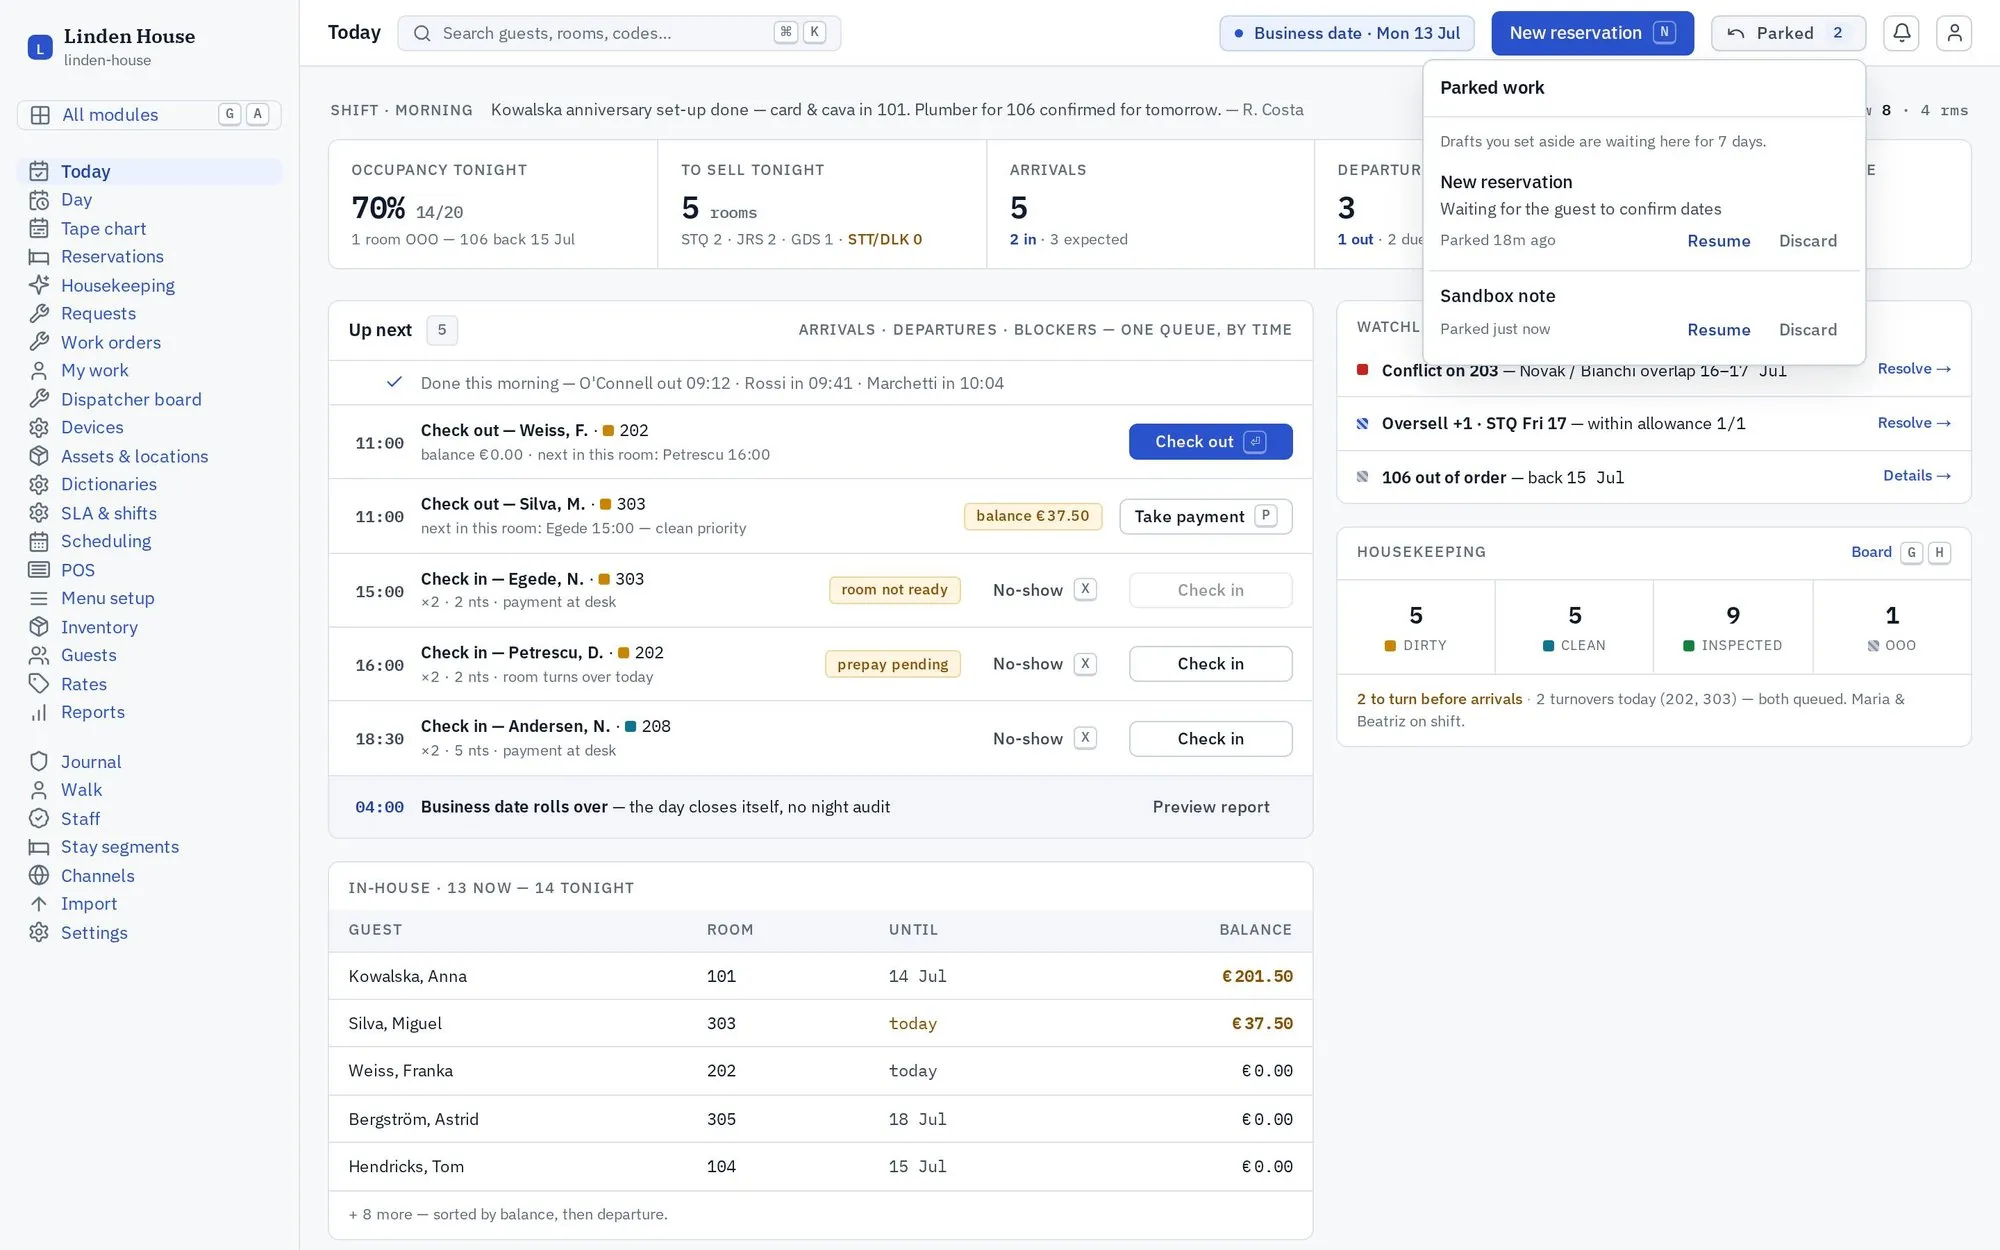2000x1250 pixels.
Task: Open user profile icon
Action: tap(1954, 33)
